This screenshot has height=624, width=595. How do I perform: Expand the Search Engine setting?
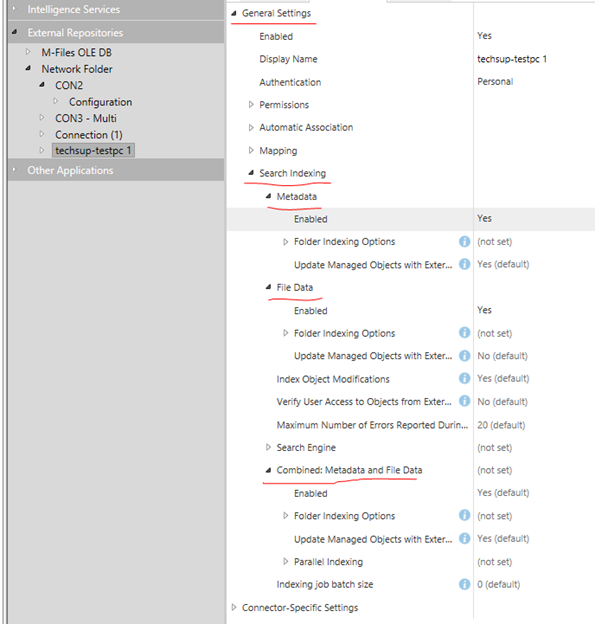click(268, 447)
